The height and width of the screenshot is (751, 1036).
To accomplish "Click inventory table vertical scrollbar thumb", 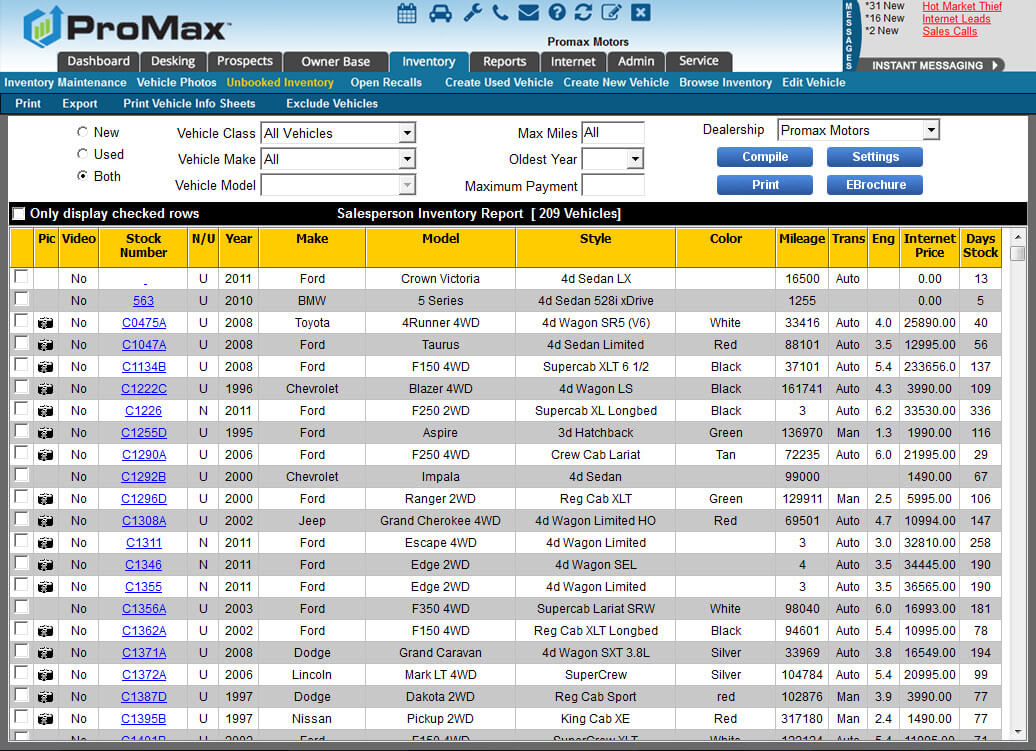I will point(1018,253).
